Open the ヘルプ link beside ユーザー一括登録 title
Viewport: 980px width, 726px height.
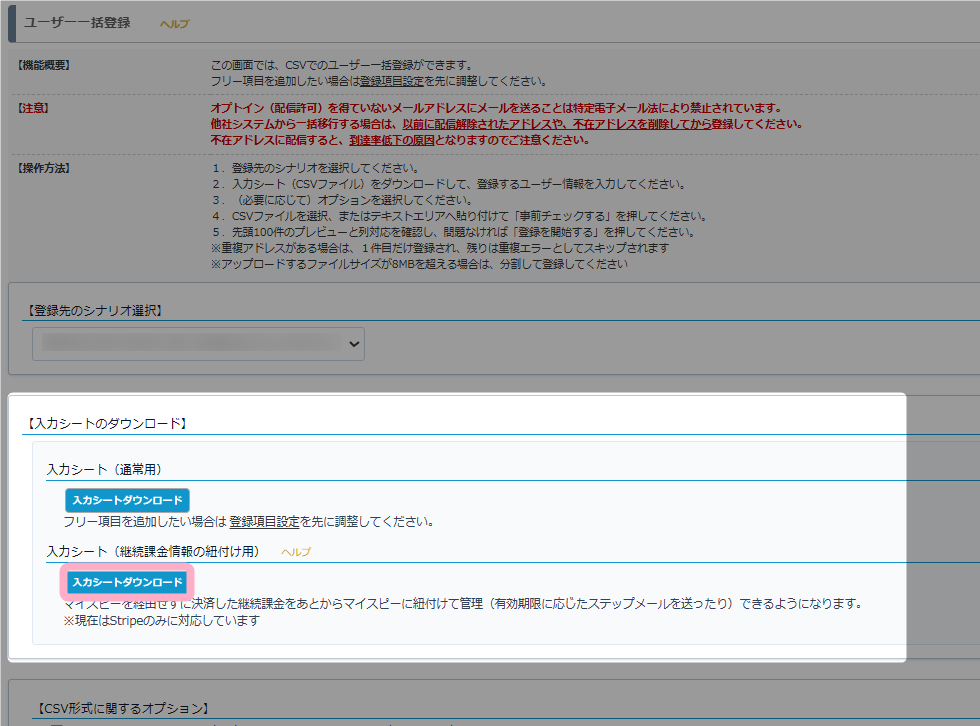(x=174, y=23)
